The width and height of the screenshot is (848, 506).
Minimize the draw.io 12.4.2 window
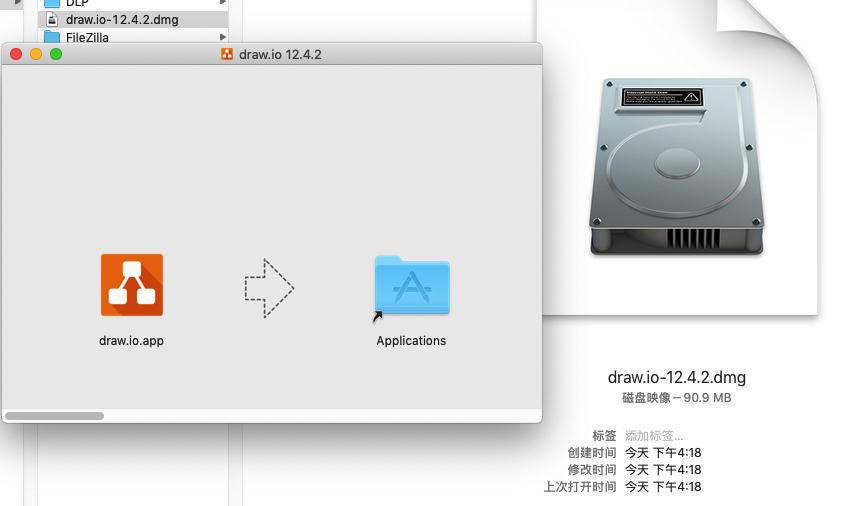tap(36, 54)
